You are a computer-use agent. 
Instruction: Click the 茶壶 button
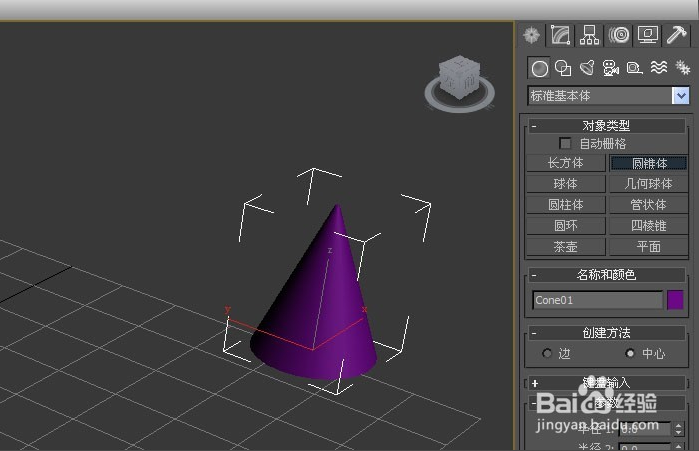point(565,246)
